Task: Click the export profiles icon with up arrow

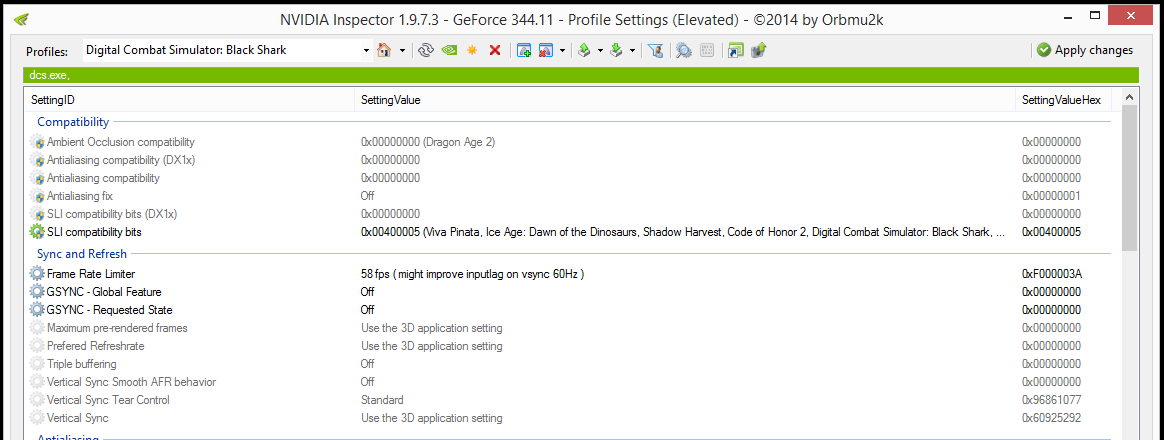Action: point(584,50)
